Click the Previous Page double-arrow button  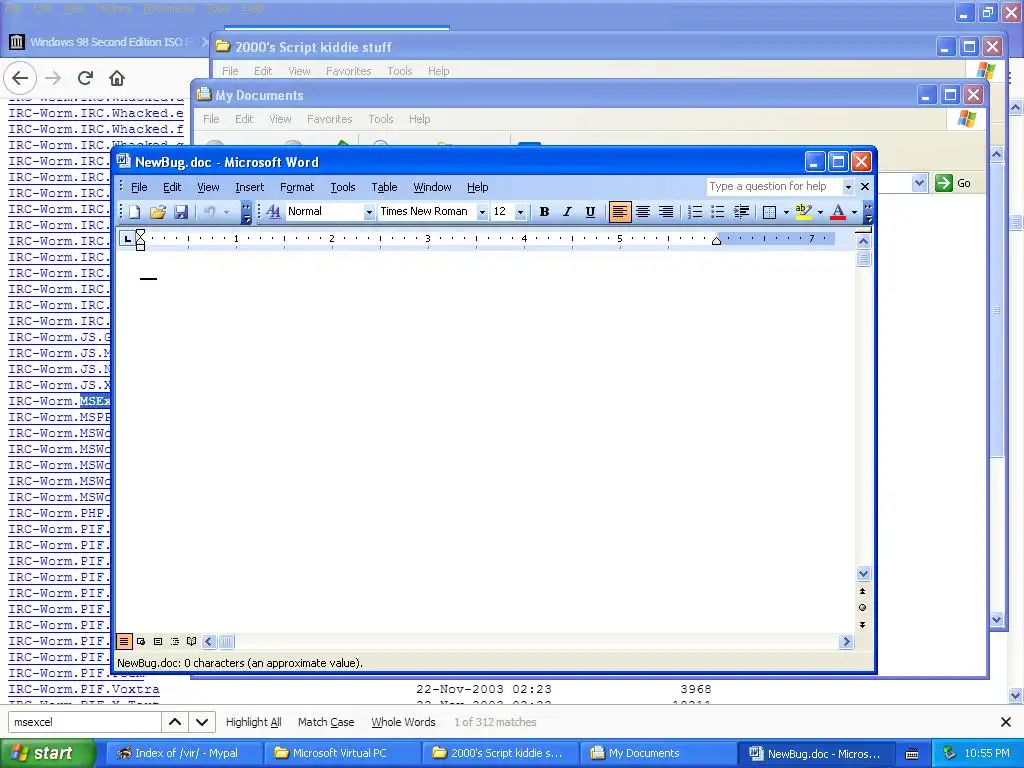tap(863, 591)
